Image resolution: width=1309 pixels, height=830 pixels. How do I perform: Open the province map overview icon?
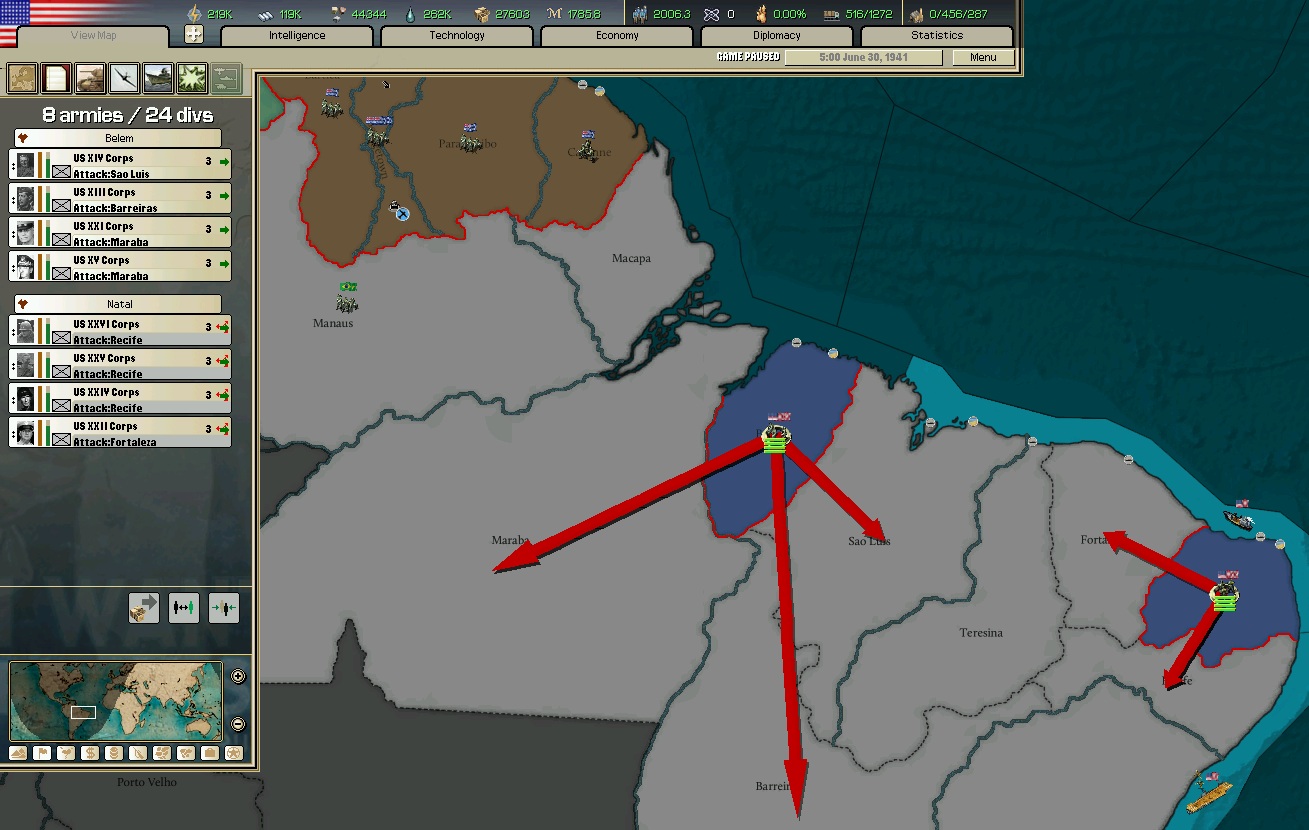22,78
